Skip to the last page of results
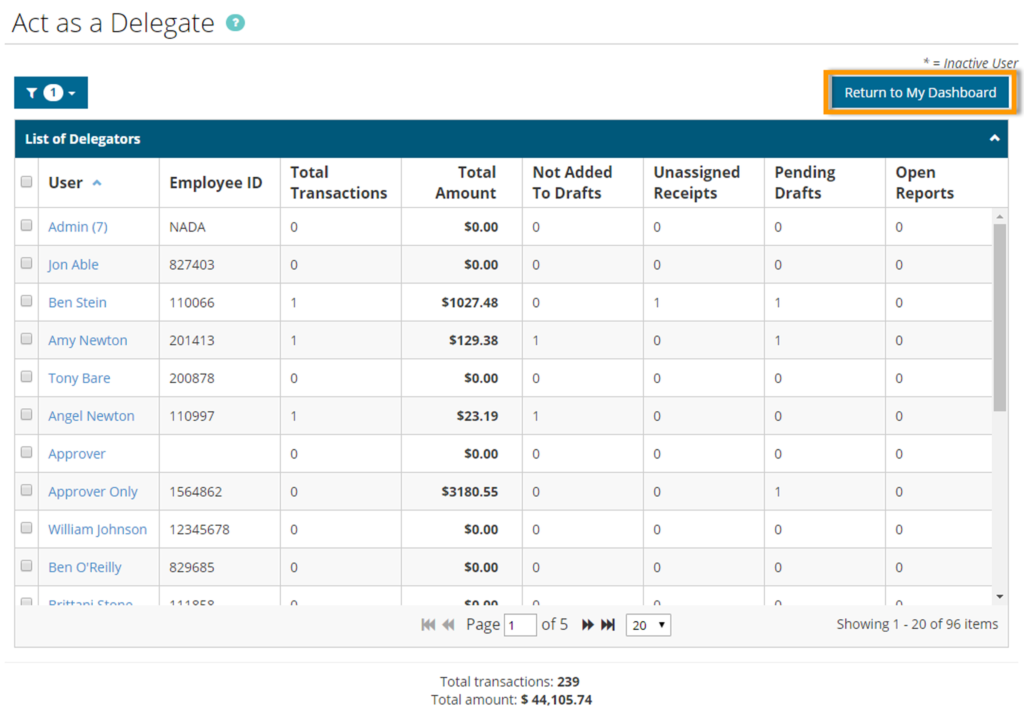 (x=609, y=624)
